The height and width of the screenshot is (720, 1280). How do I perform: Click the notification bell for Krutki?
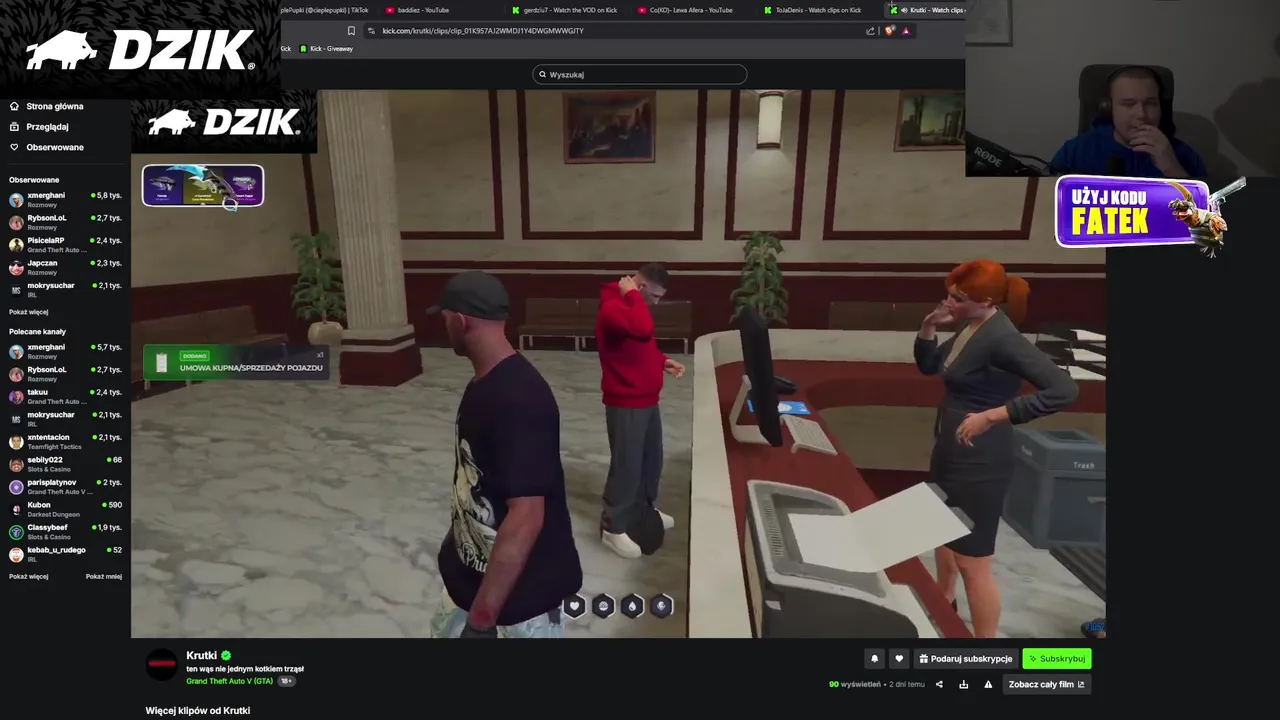tap(874, 659)
